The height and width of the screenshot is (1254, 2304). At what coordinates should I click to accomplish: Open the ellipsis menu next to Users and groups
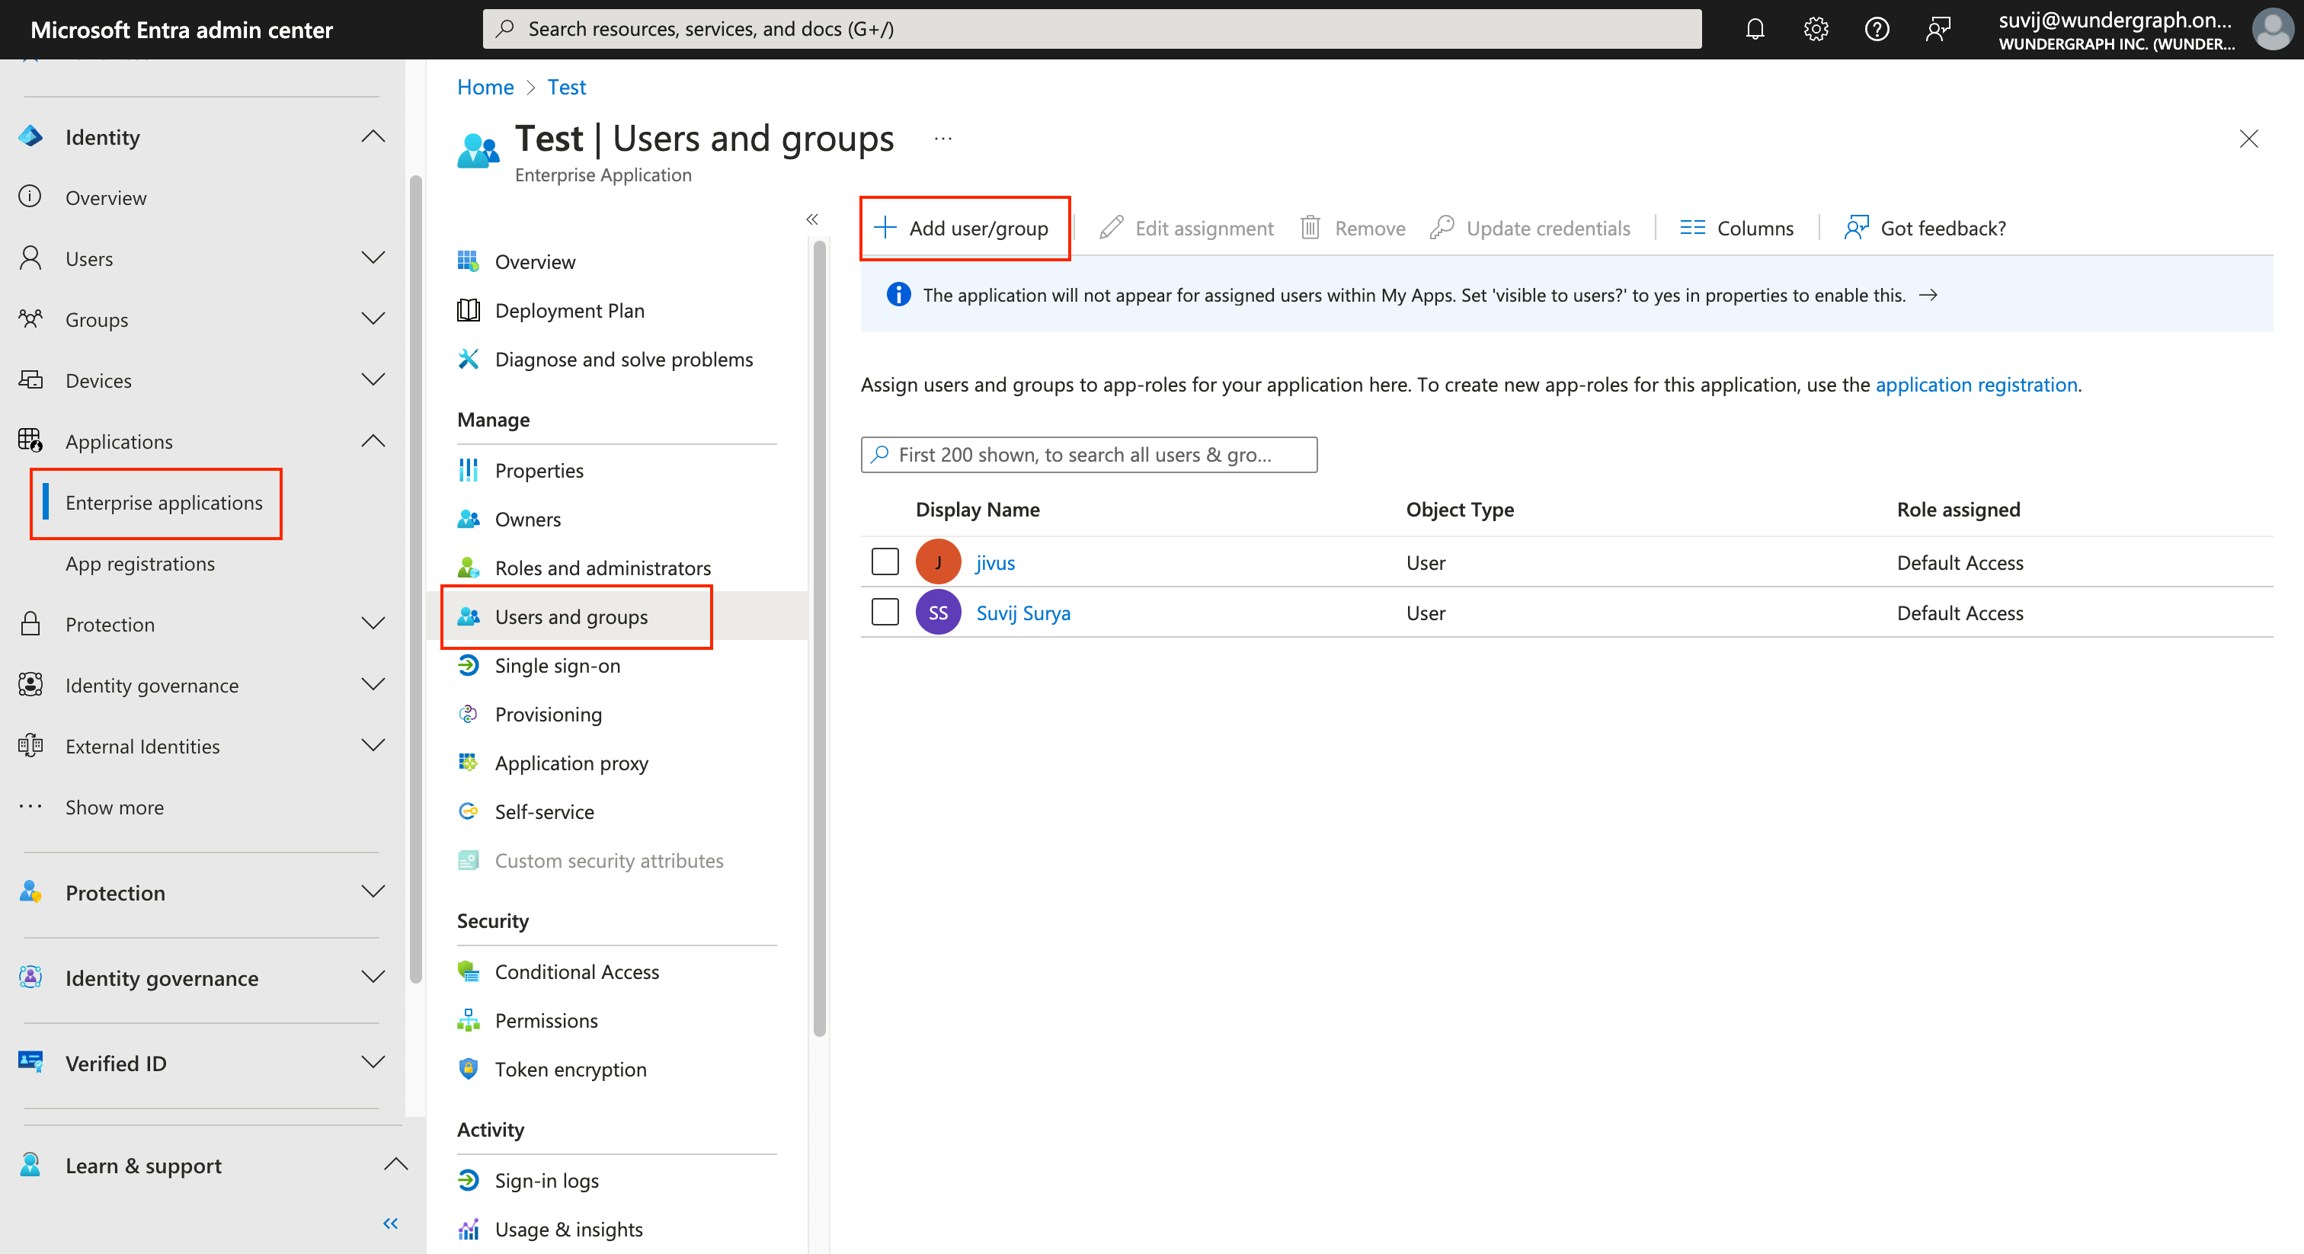click(941, 138)
